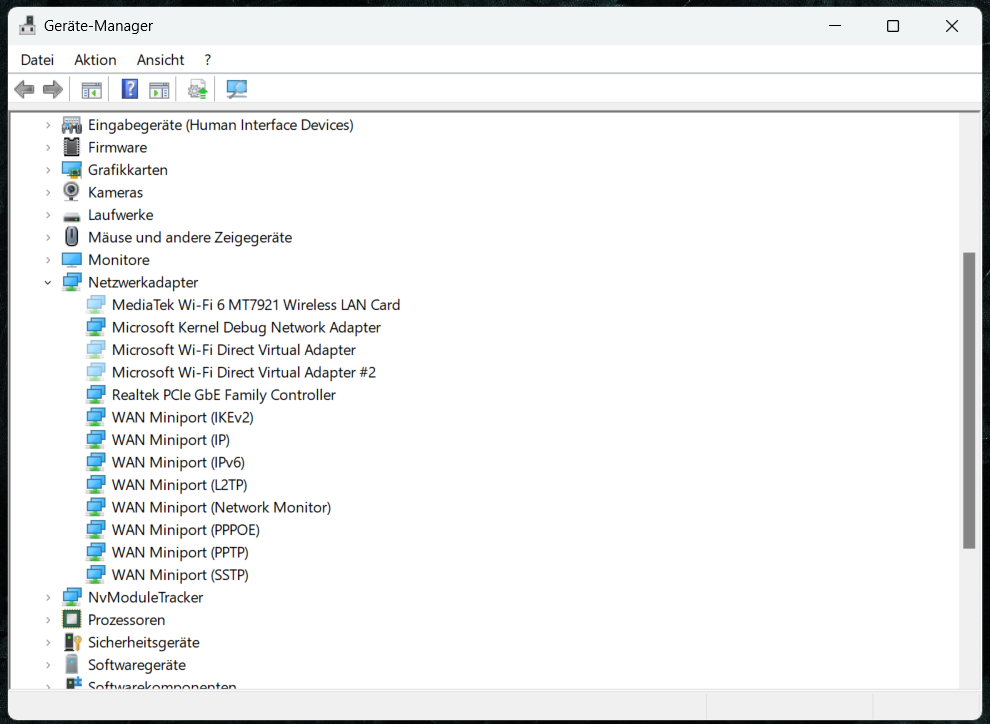Click the Microsoft Kernel Debug adapter icon

(x=95, y=327)
